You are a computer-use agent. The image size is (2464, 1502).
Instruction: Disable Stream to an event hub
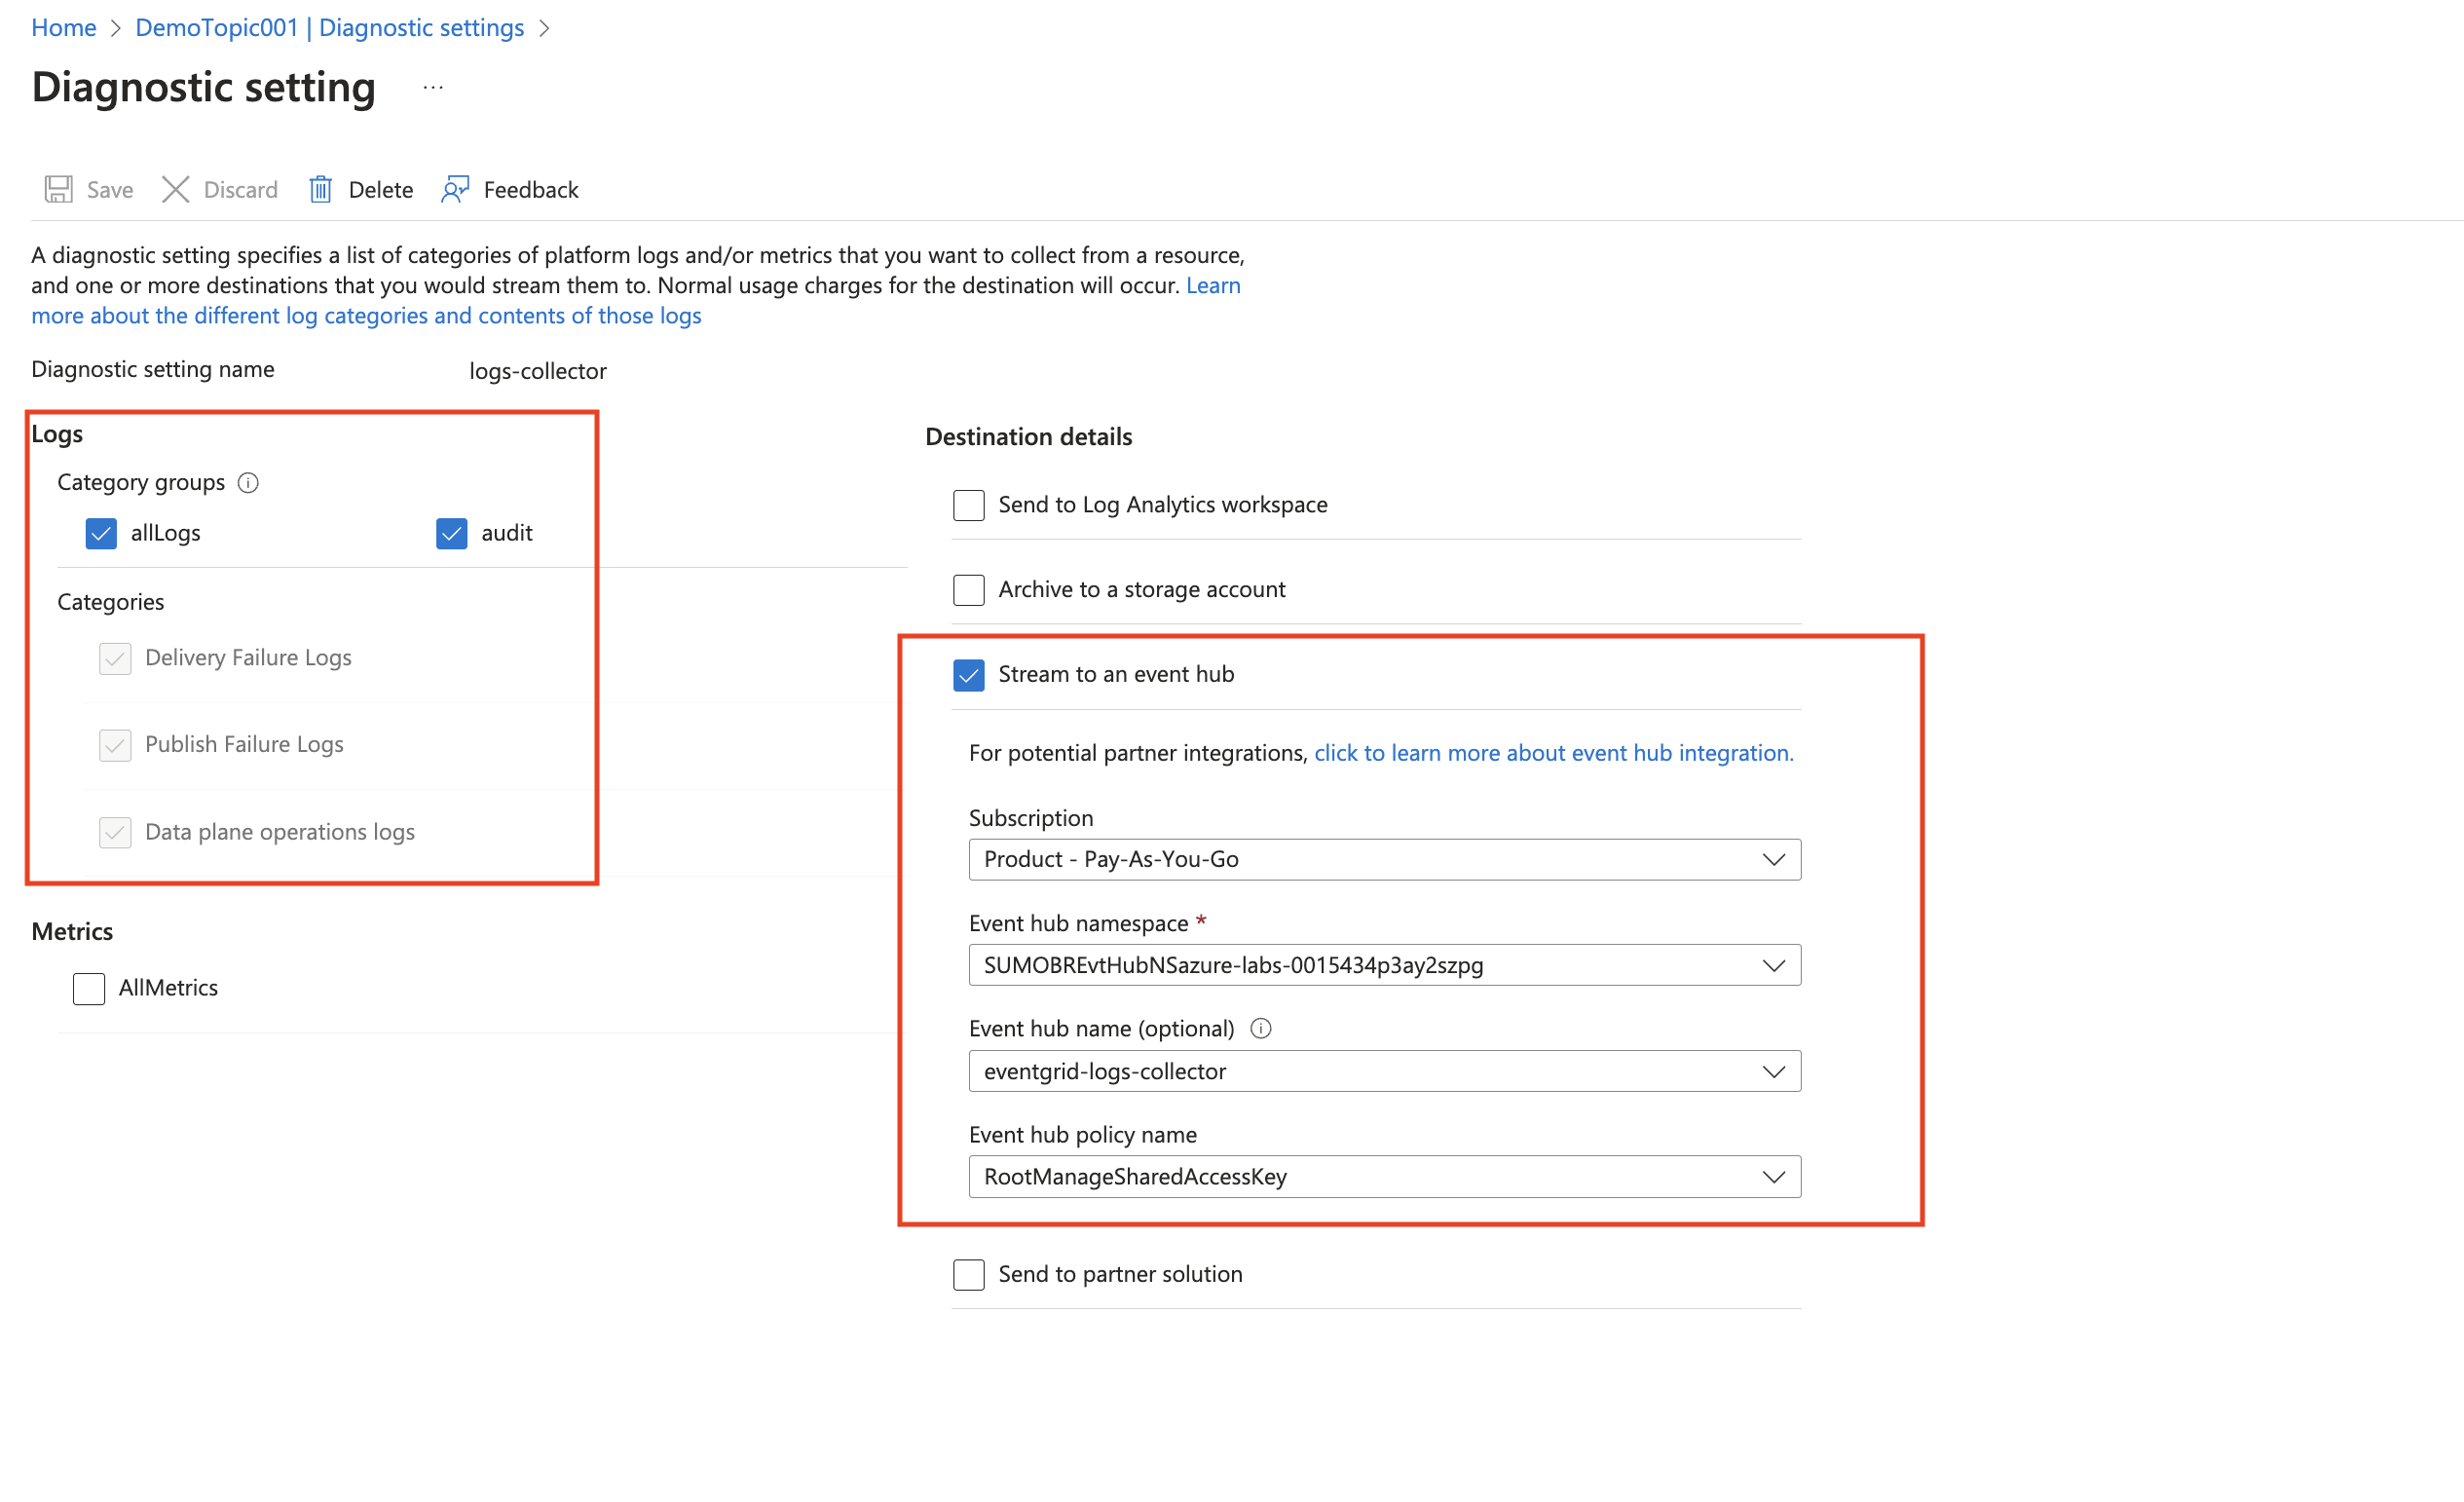[x=968, y=675]
